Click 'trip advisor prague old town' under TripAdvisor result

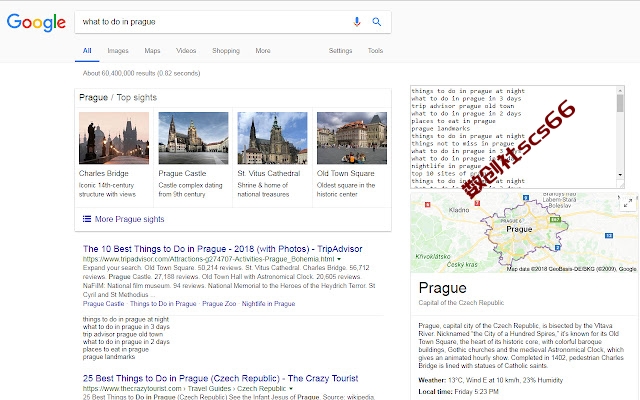click(122, 334)
